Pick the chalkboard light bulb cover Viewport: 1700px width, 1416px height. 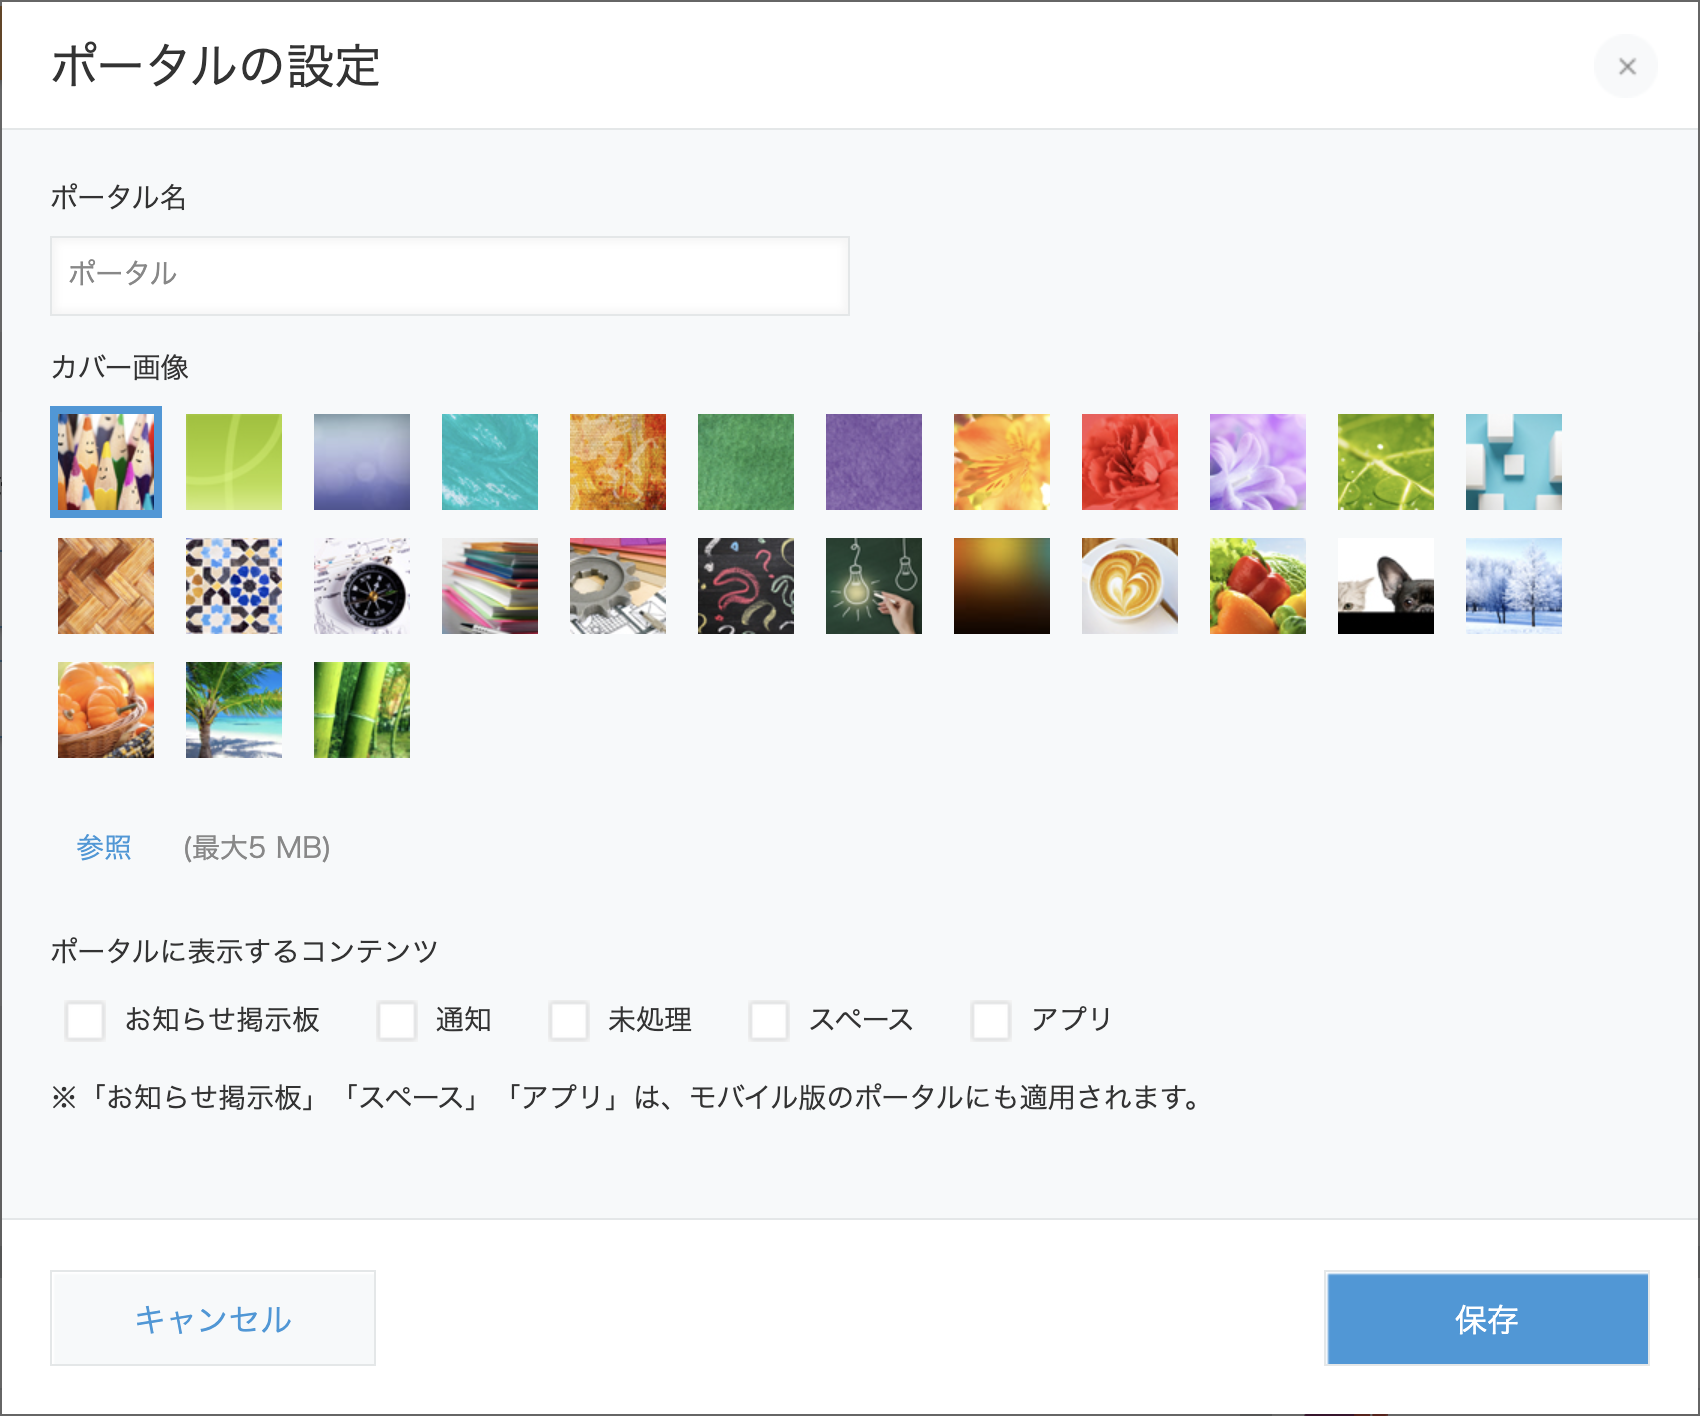click(x=874, y=586)
